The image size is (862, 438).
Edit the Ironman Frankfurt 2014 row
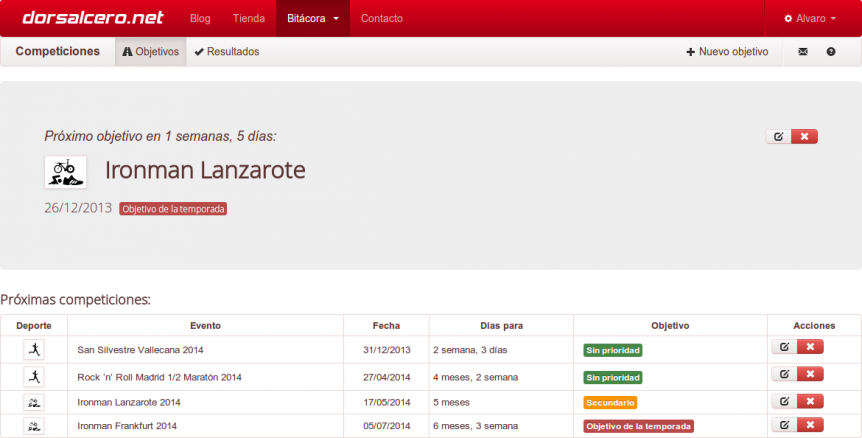pyautogui.click(x=784, y=425)
